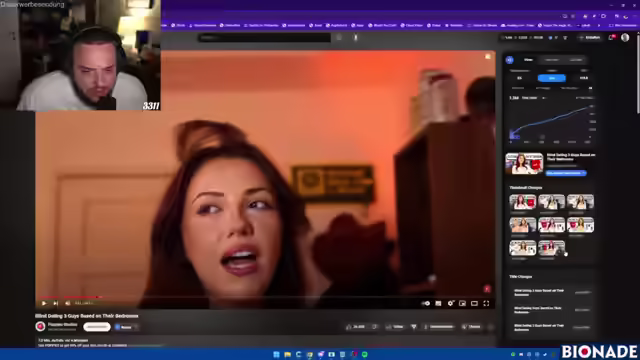The width and height of the screenshot is (640, 360).
Task: Open the Windows Start button in the taskbar
Action: 276,354
